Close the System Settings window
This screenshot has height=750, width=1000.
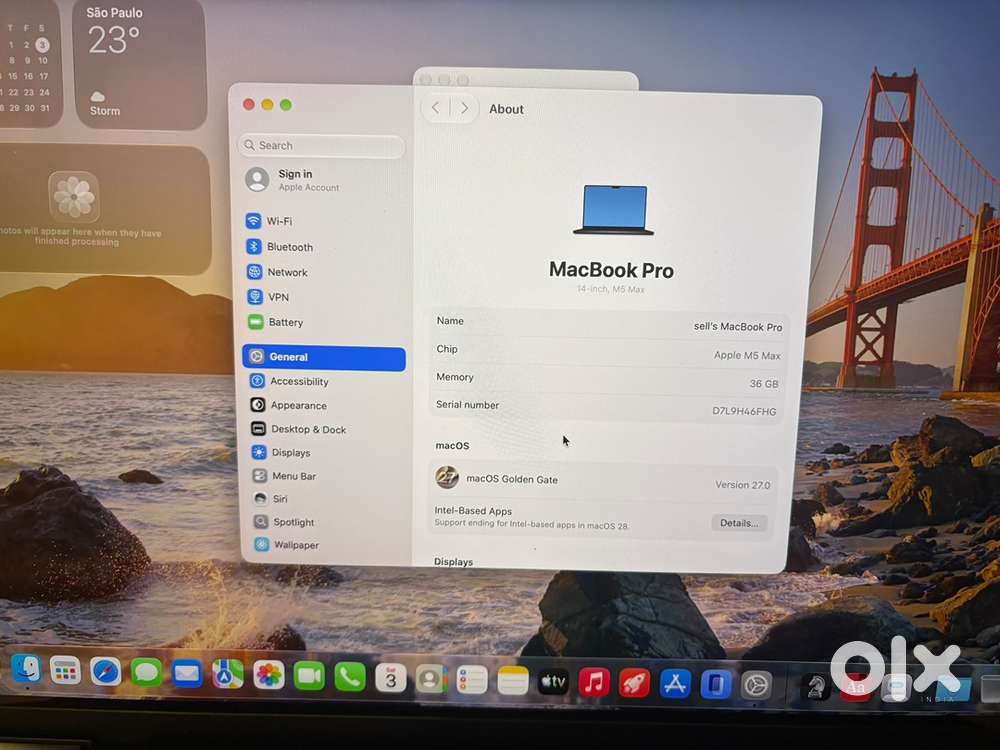click(249, 105)
